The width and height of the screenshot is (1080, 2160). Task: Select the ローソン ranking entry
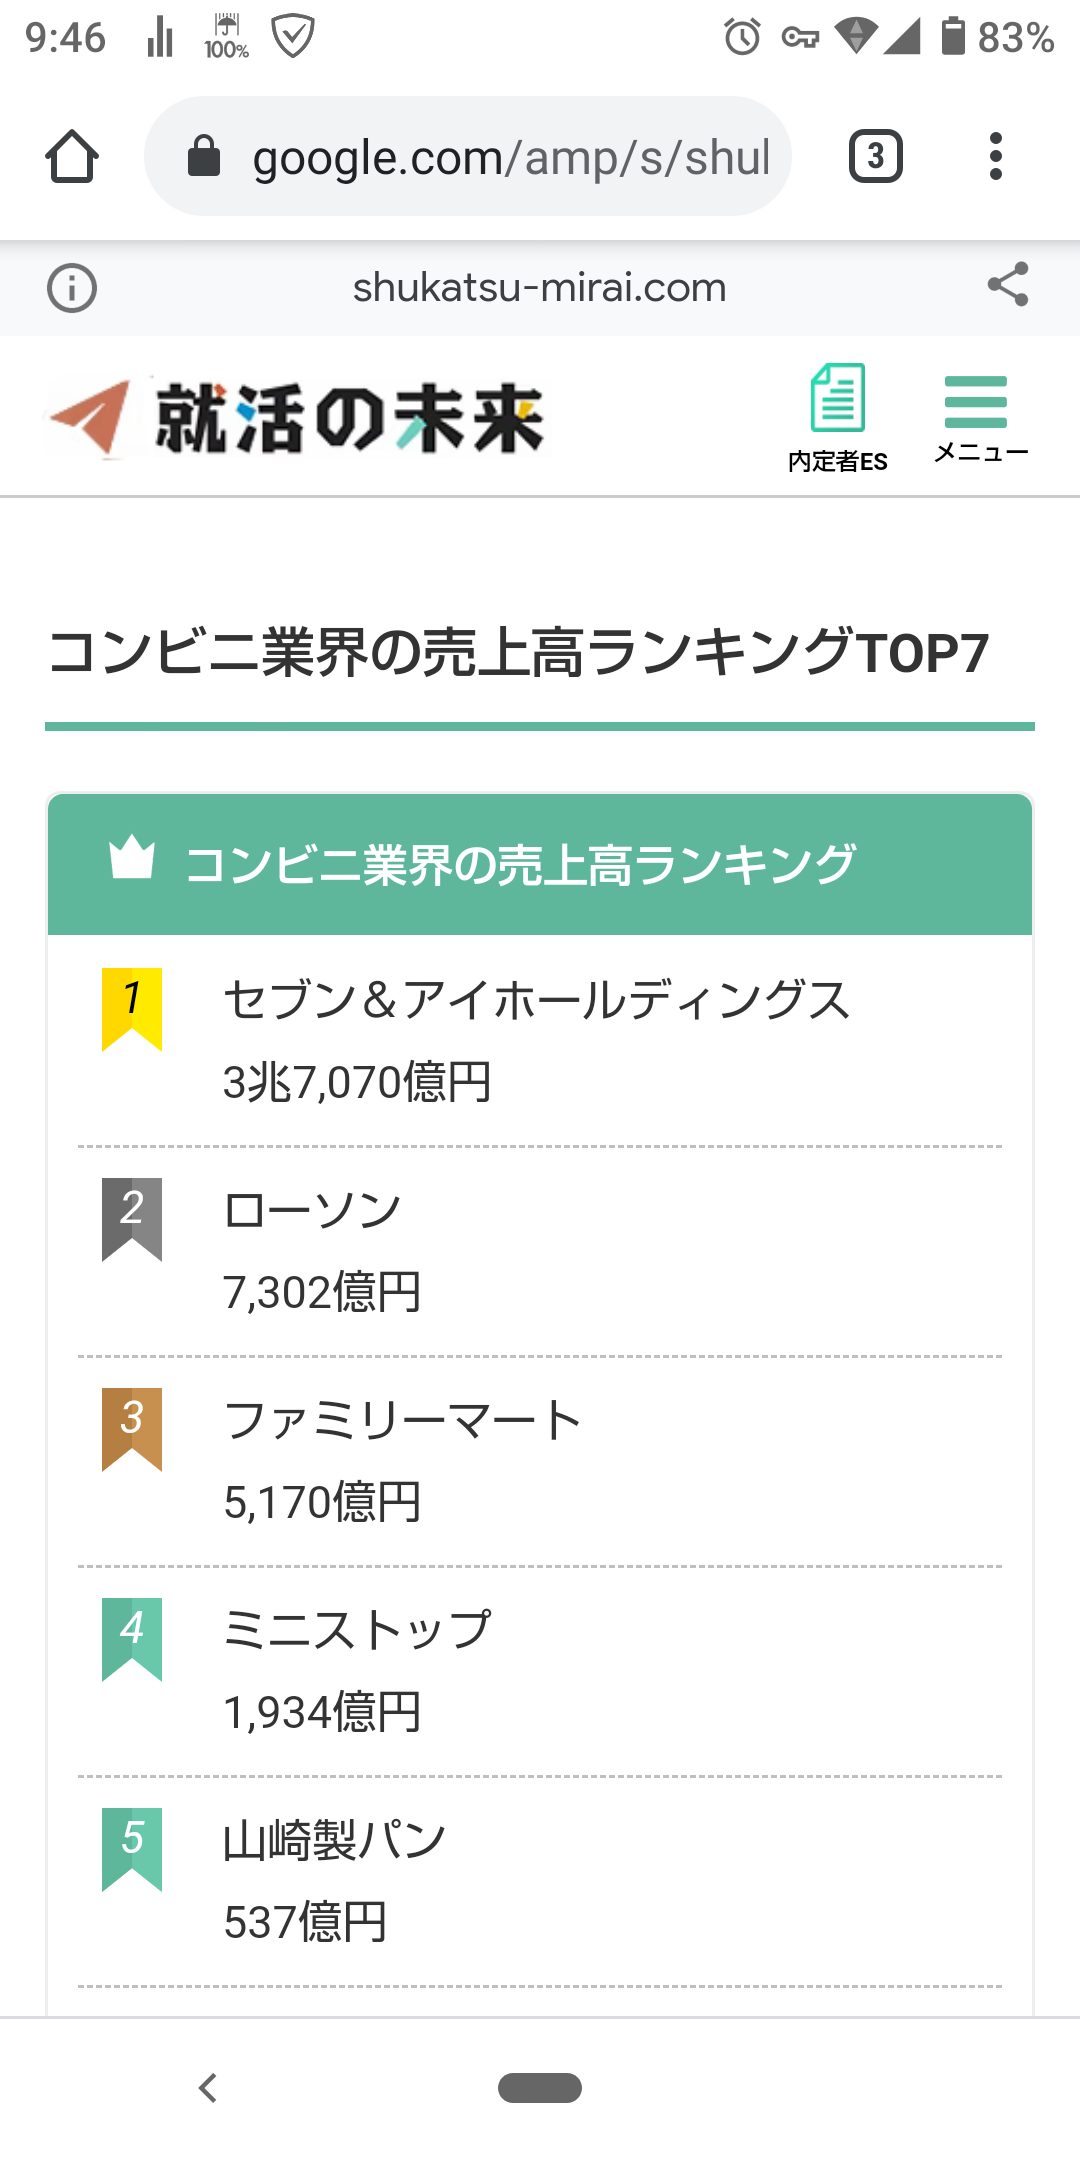point(312,1210)
